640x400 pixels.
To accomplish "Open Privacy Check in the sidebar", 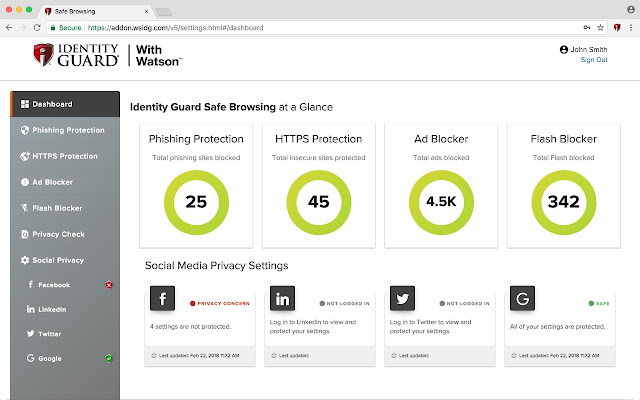I will coord(58,234).
